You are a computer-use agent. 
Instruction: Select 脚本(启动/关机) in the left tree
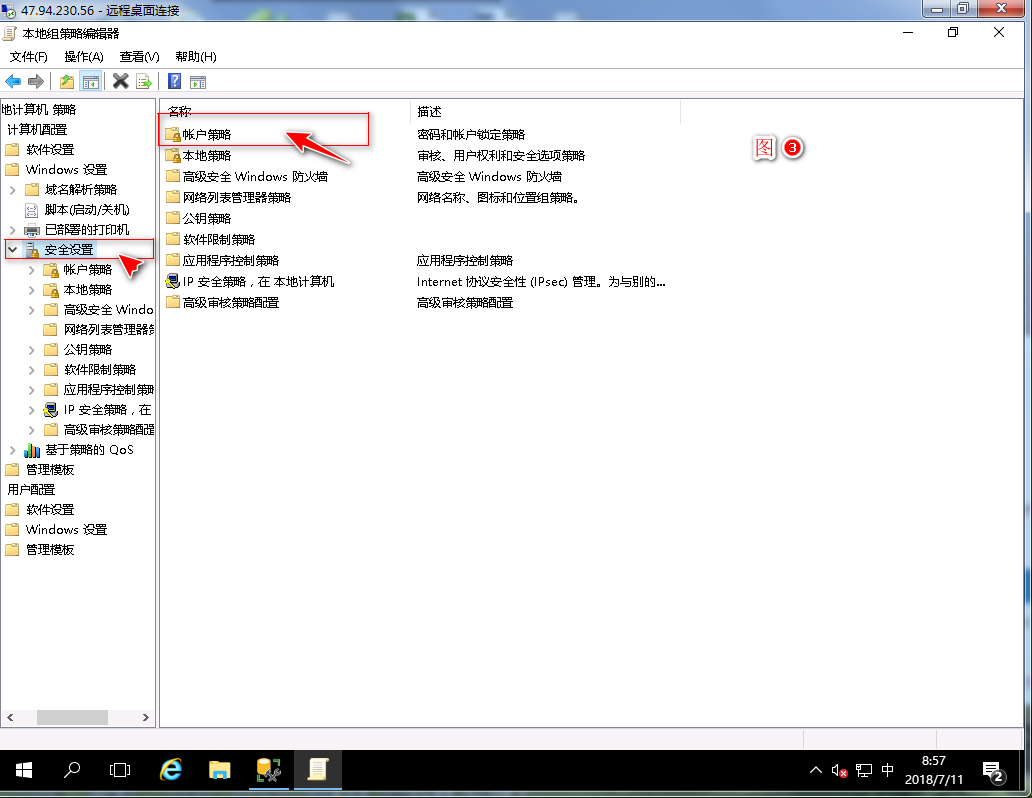87,210
